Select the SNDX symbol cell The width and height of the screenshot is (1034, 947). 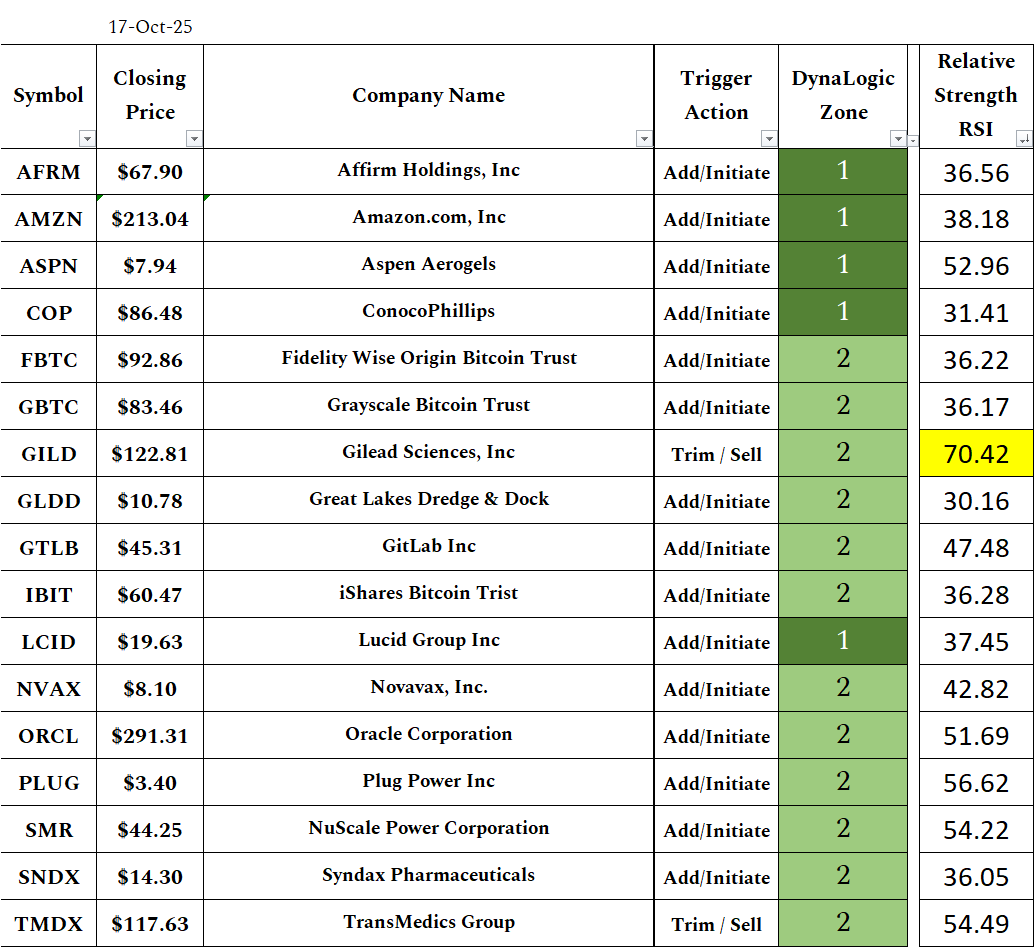[49, 876]
